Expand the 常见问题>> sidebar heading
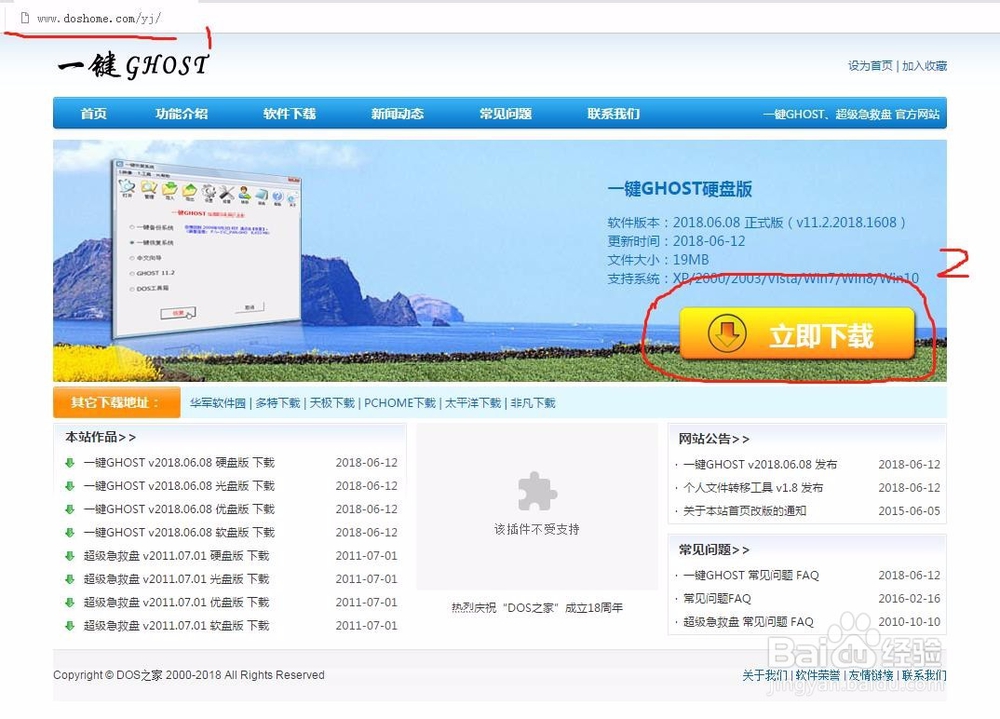Image resolution: width=1000 pixels, height=719 pixels. [714, 550]
